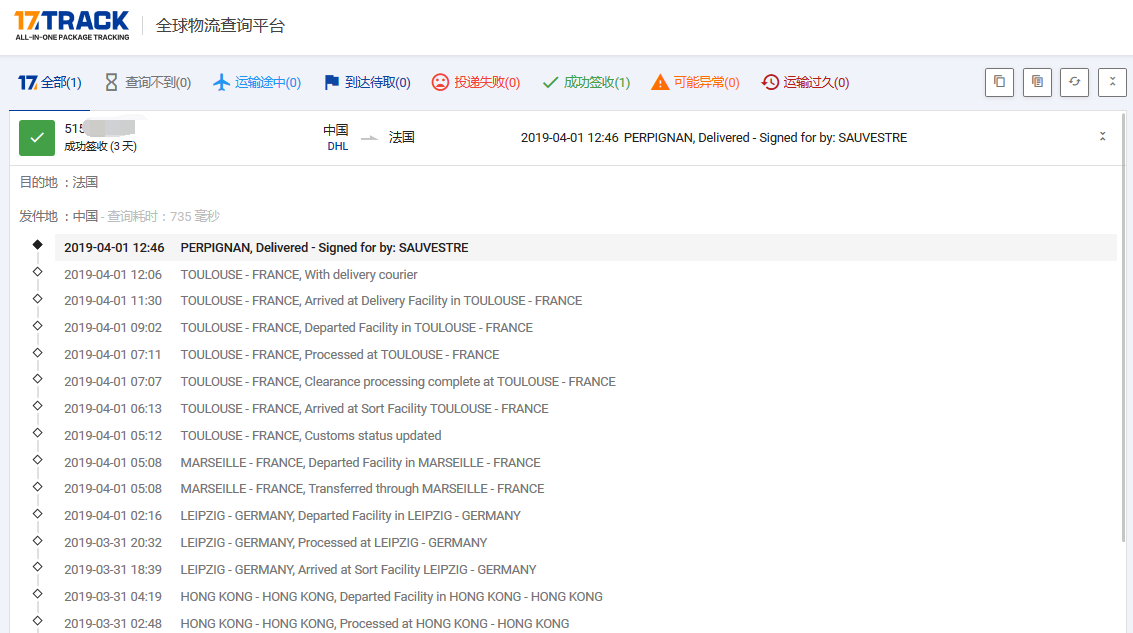Filter by 运输途中(0) in transit
Image resolution: width=1133 pixels, height=633 pixels.
(x=257, y=83)
